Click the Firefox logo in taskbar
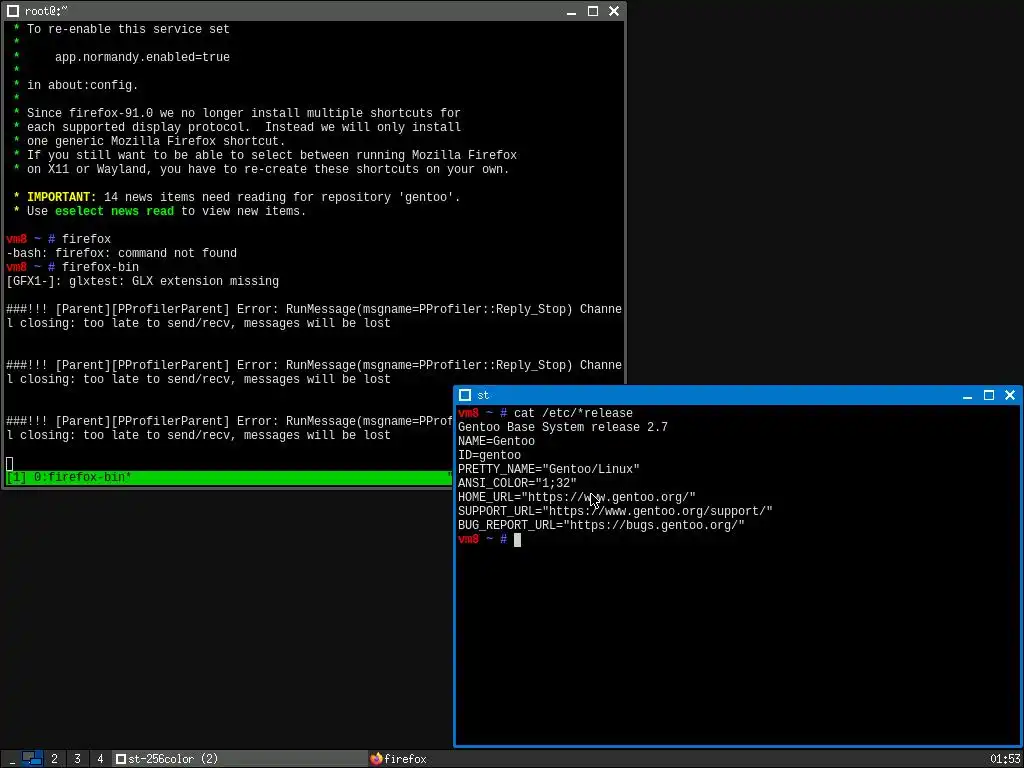 (x=376, y=759)
